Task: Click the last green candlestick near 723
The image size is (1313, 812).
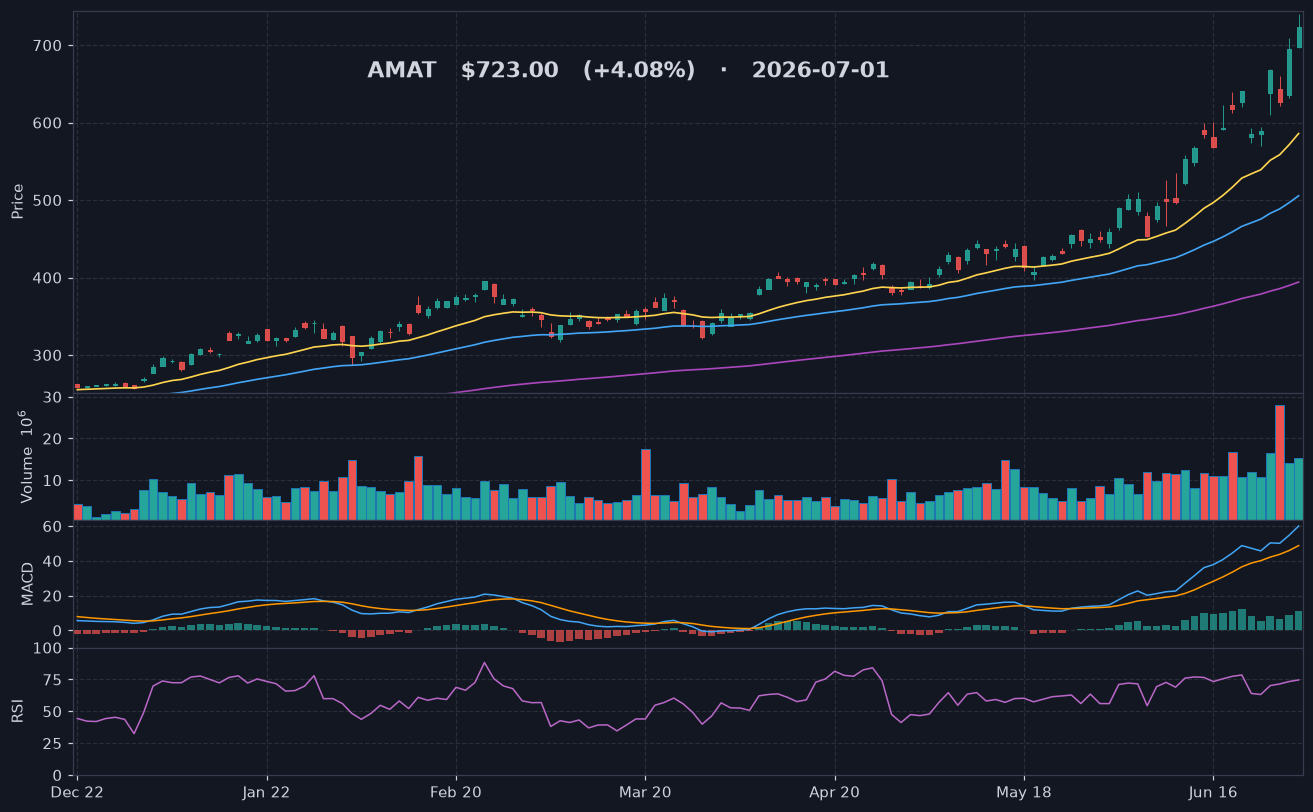Action: [1299, 37]
